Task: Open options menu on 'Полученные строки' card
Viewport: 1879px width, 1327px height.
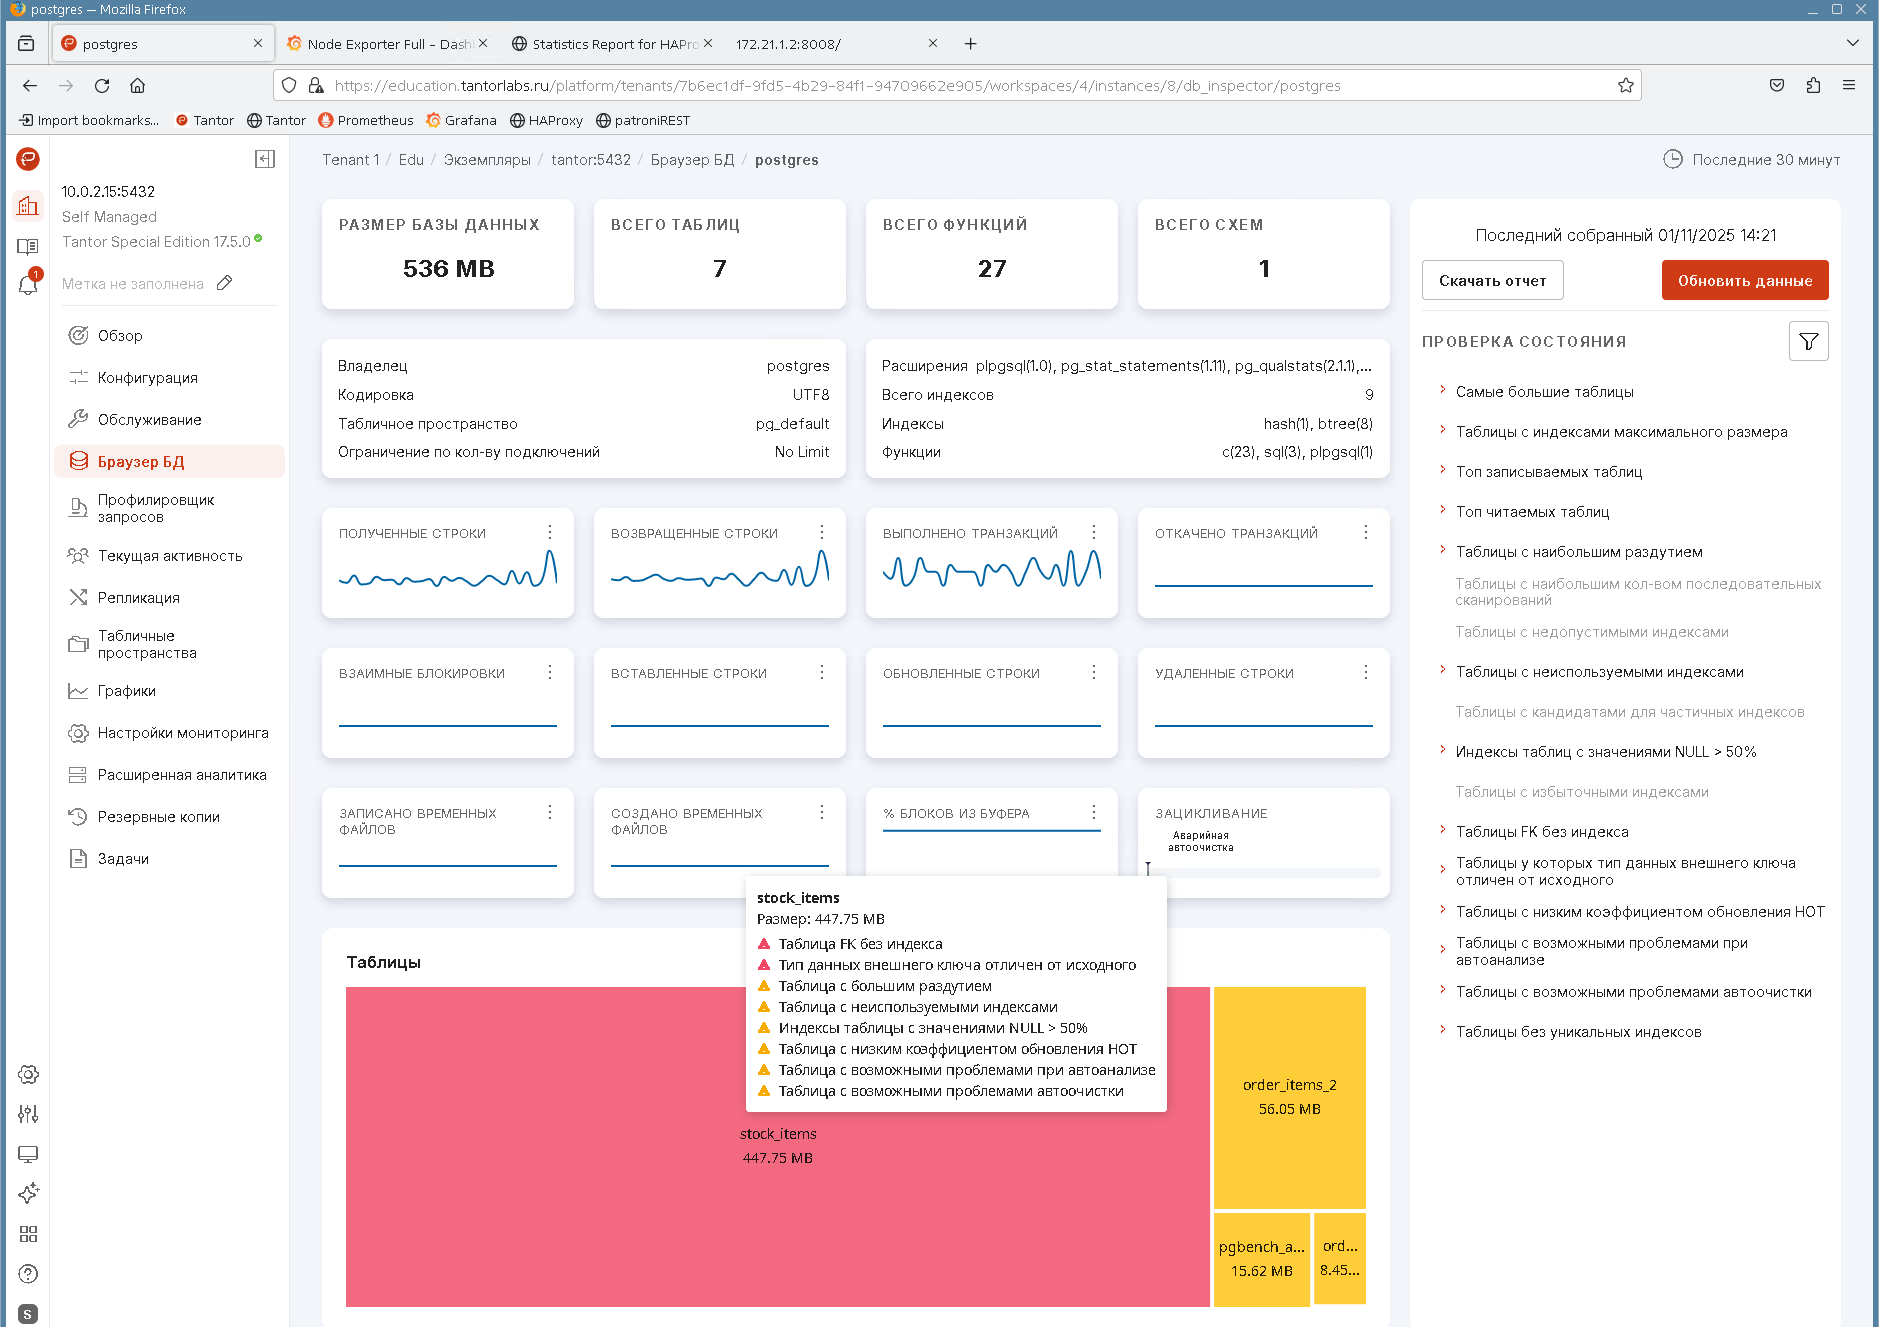Action: (550, 533)
